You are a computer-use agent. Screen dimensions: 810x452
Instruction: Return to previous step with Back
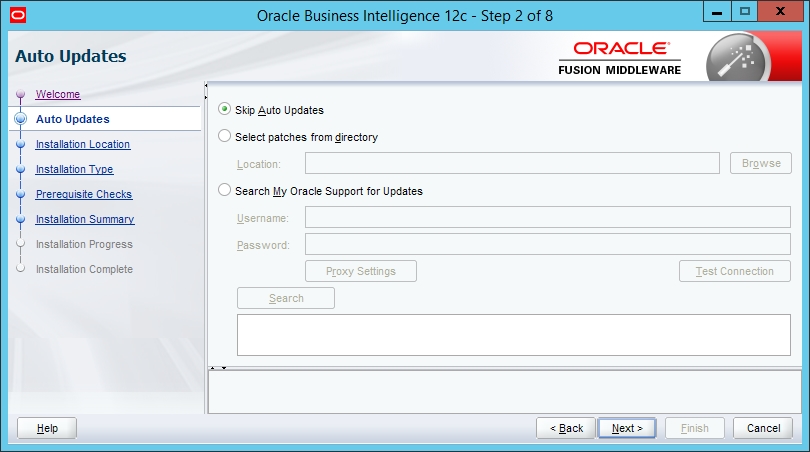click(x=566, y=428)
